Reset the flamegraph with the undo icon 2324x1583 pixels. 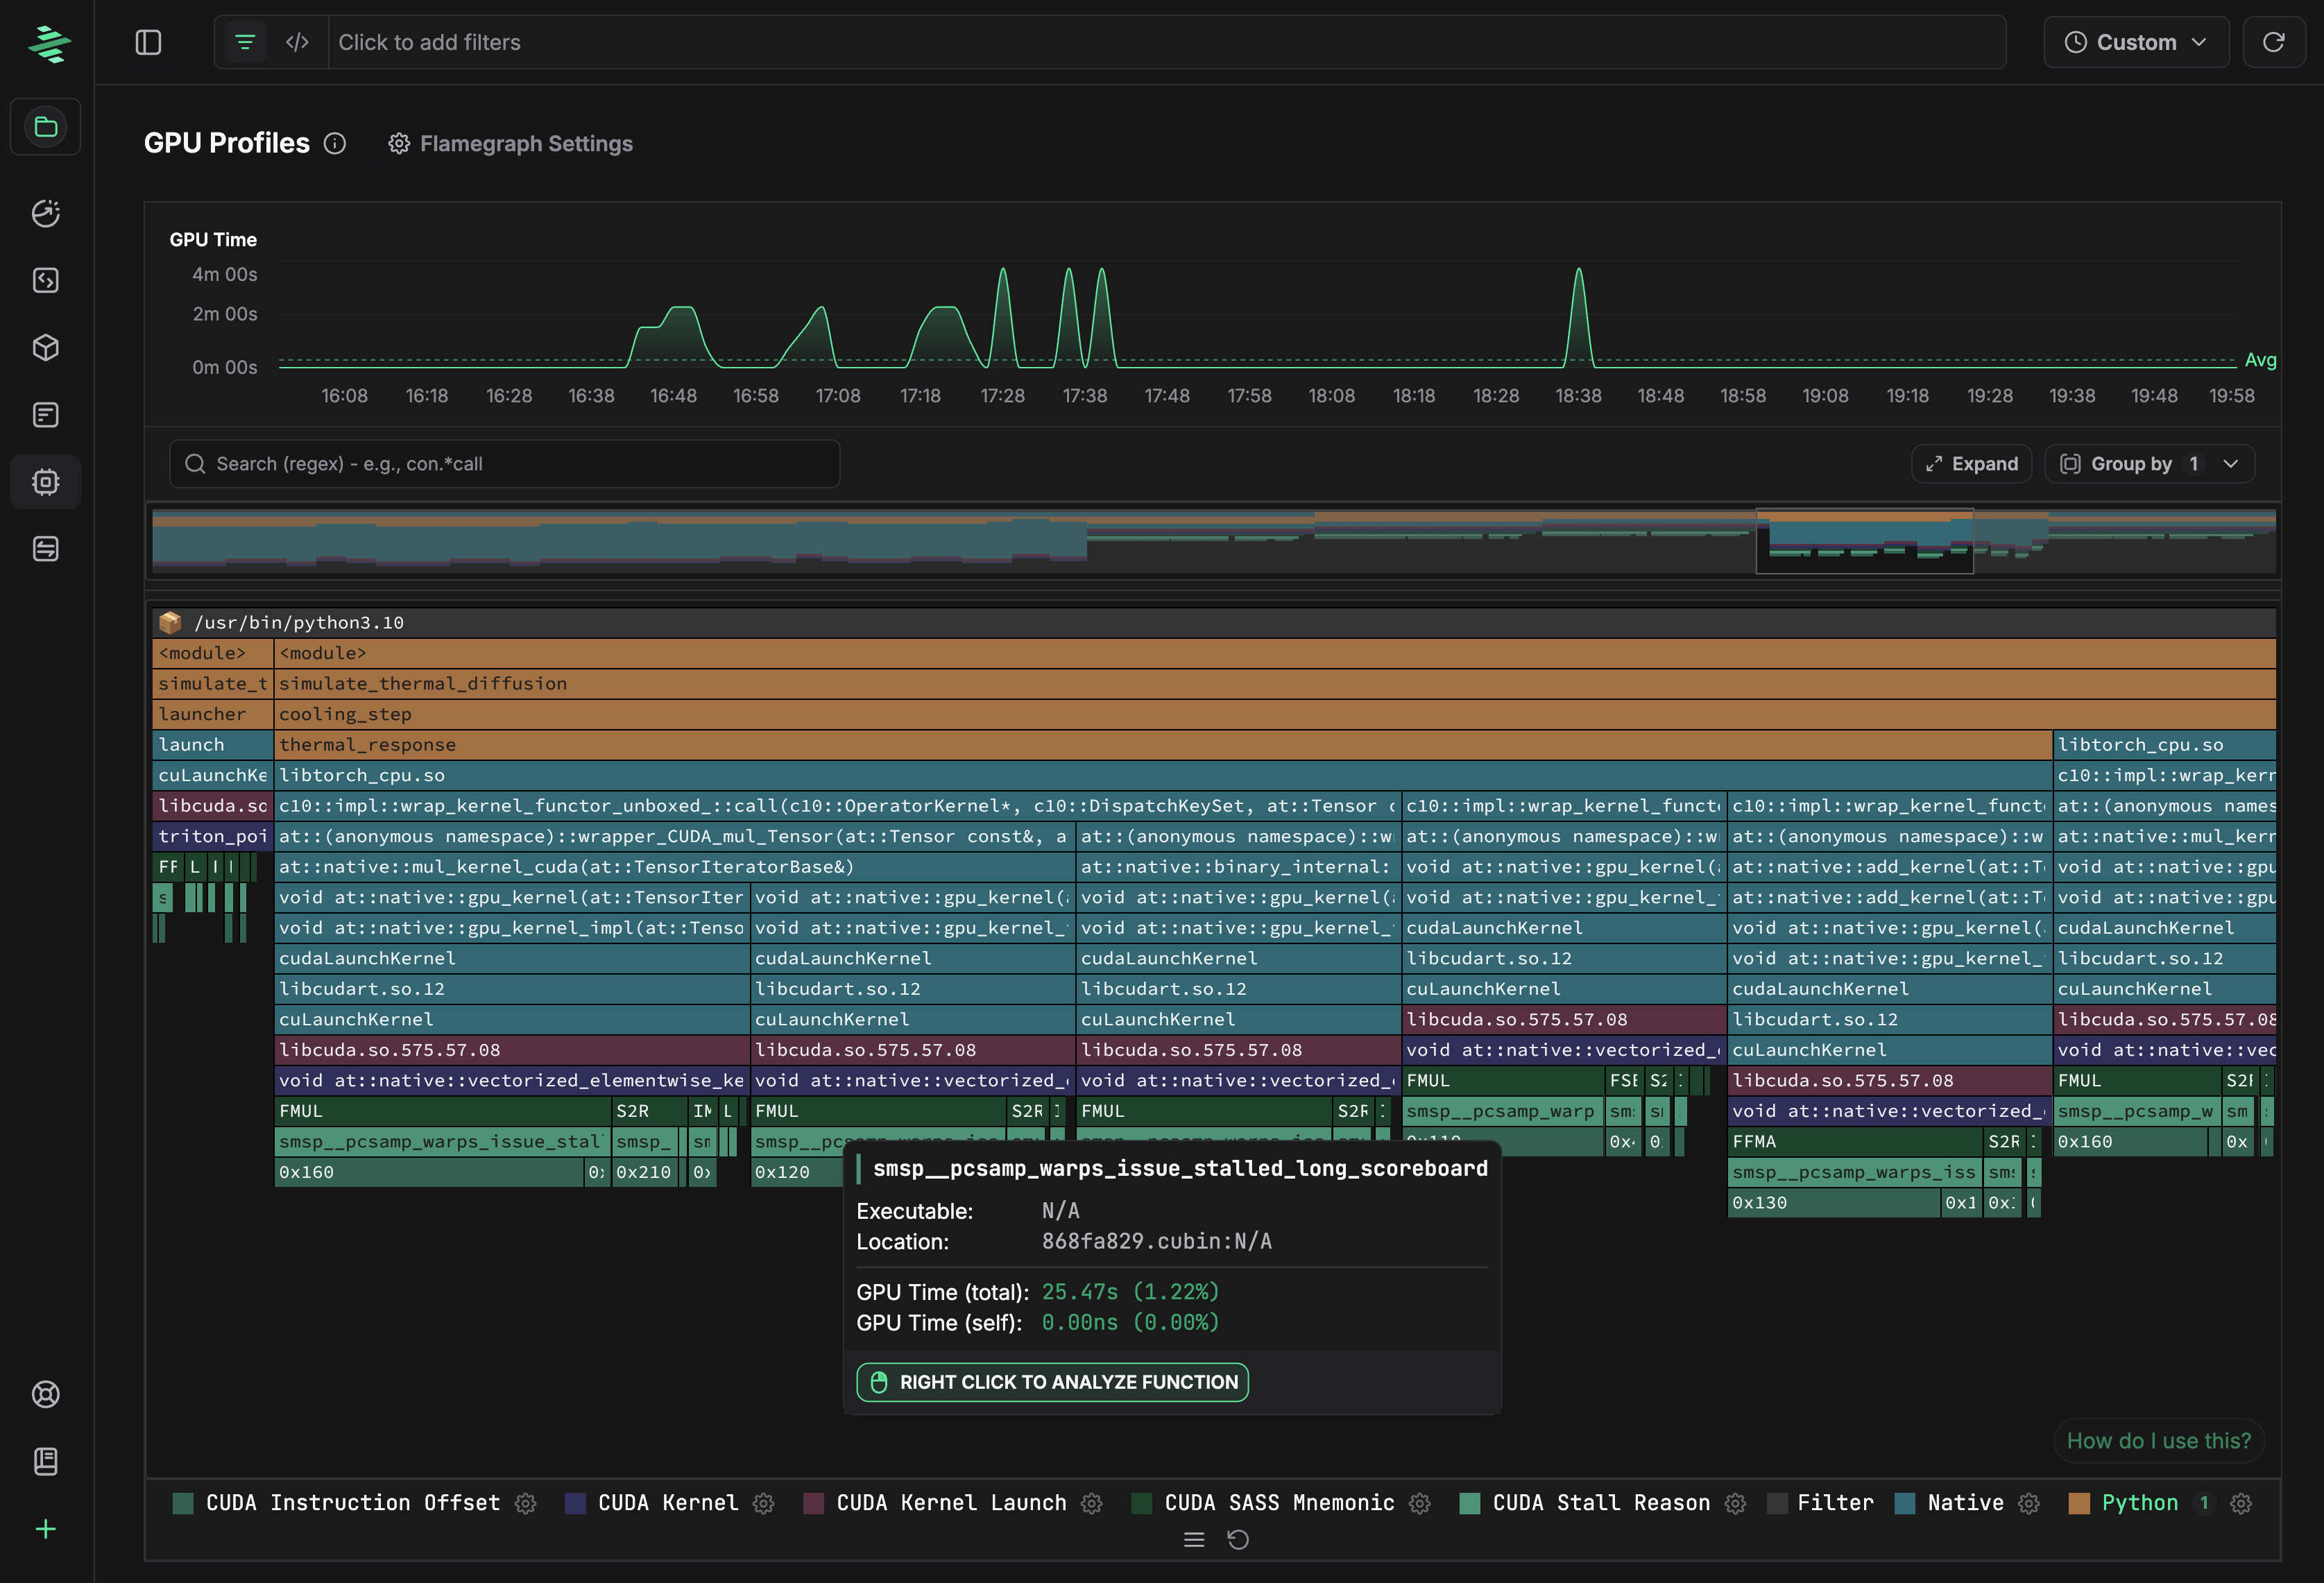tap(1238, 1540)
